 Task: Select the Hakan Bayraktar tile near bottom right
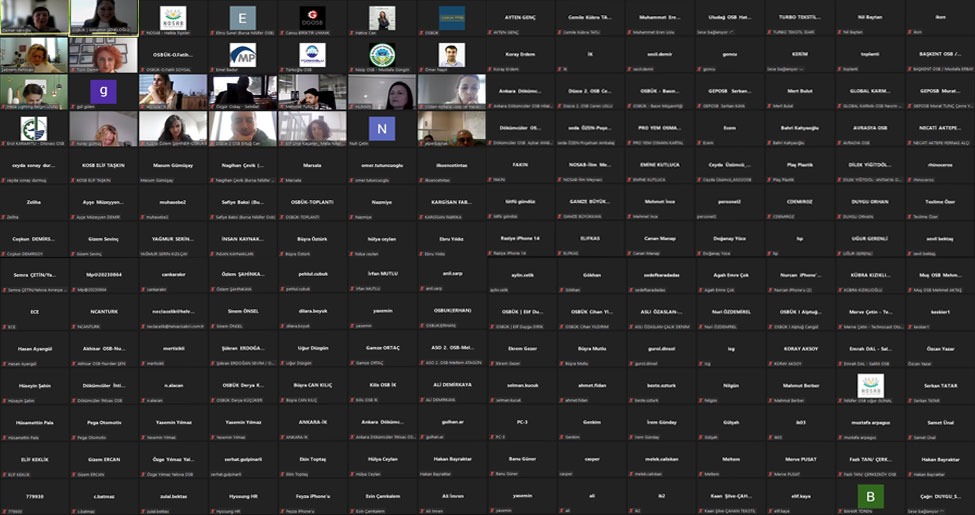coord(939,459)
